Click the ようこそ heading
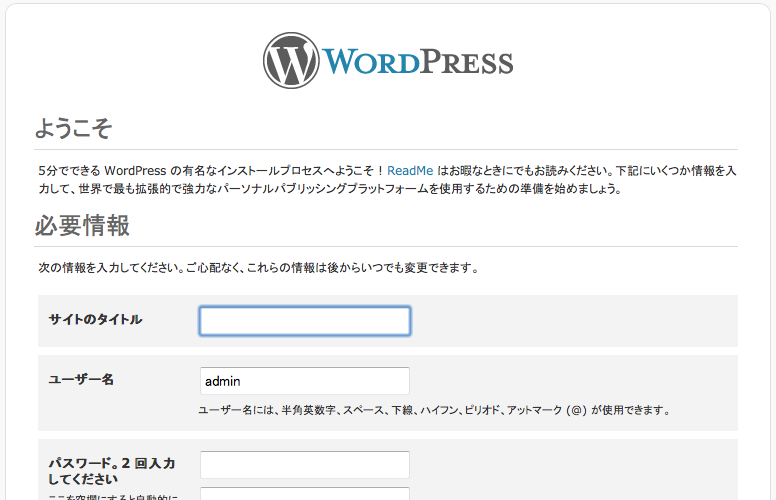776x500 pixels. tap(73, 128)
